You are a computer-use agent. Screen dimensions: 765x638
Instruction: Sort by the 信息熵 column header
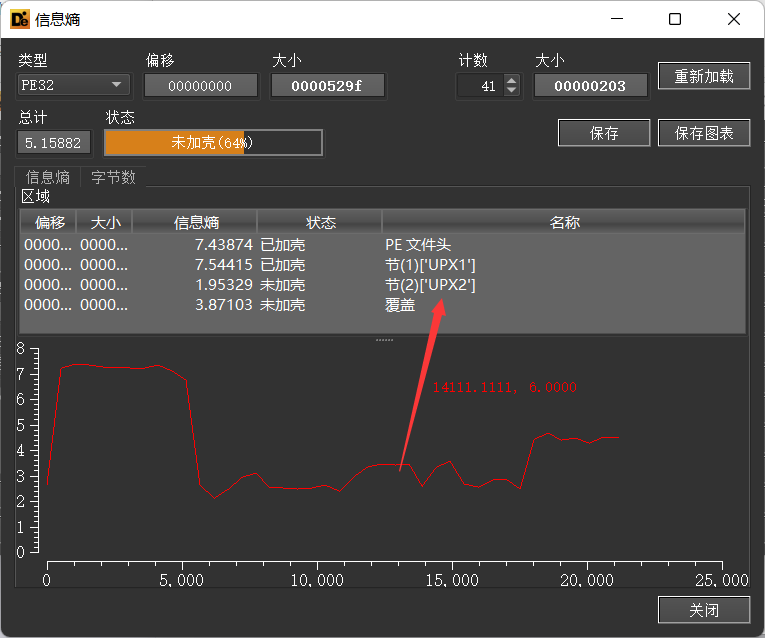195,222
